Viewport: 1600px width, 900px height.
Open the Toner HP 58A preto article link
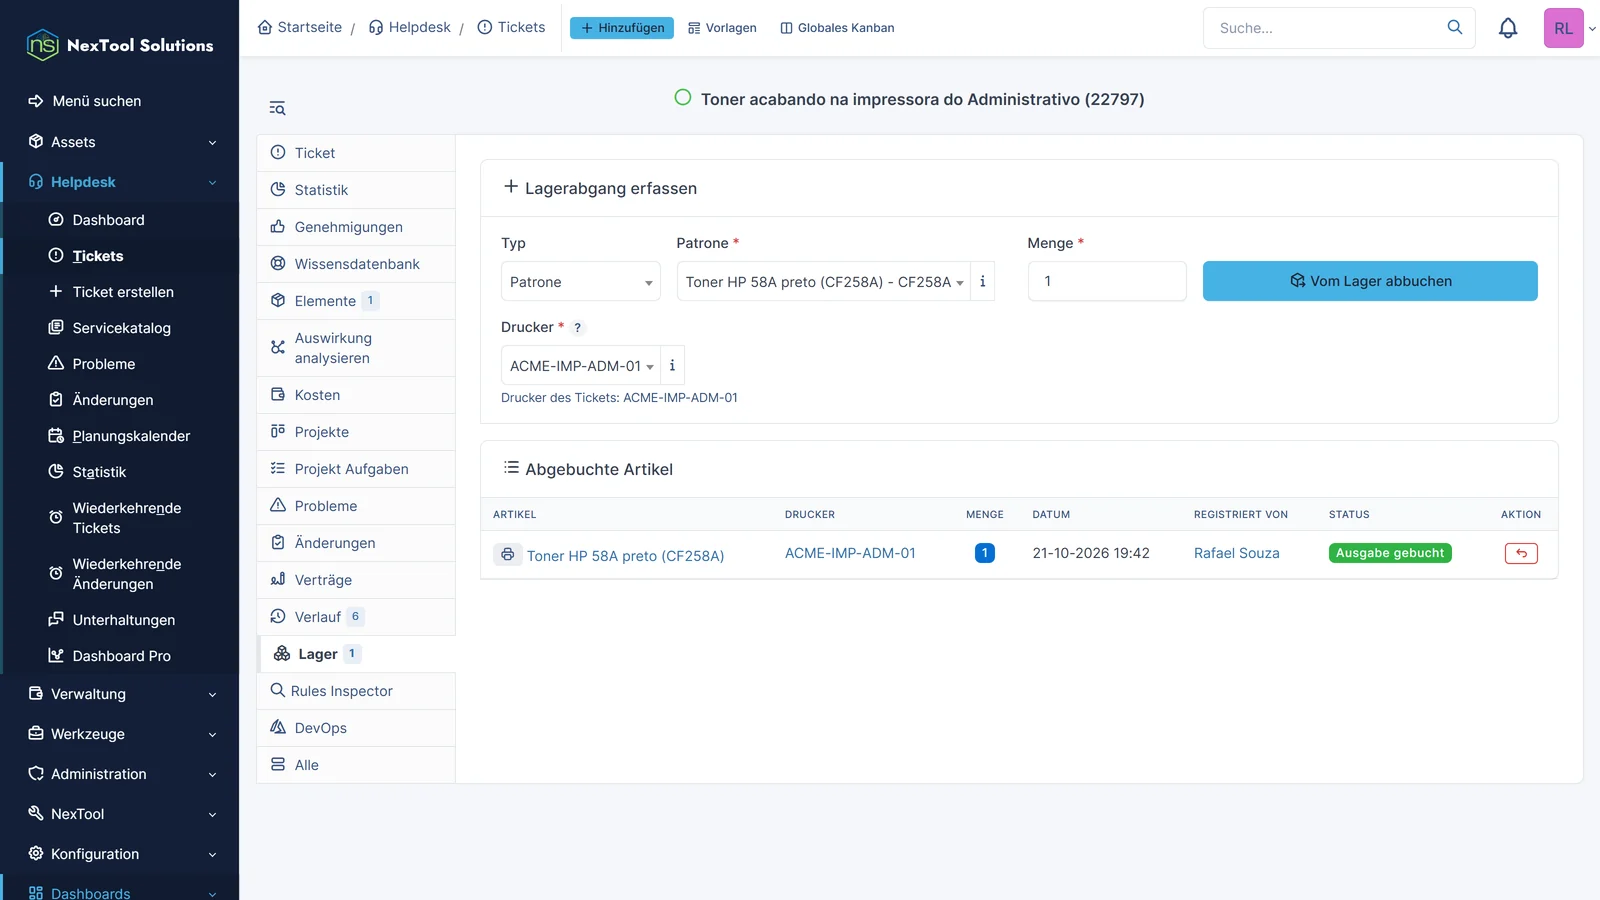pyautogui.click(x=625, y=556)
